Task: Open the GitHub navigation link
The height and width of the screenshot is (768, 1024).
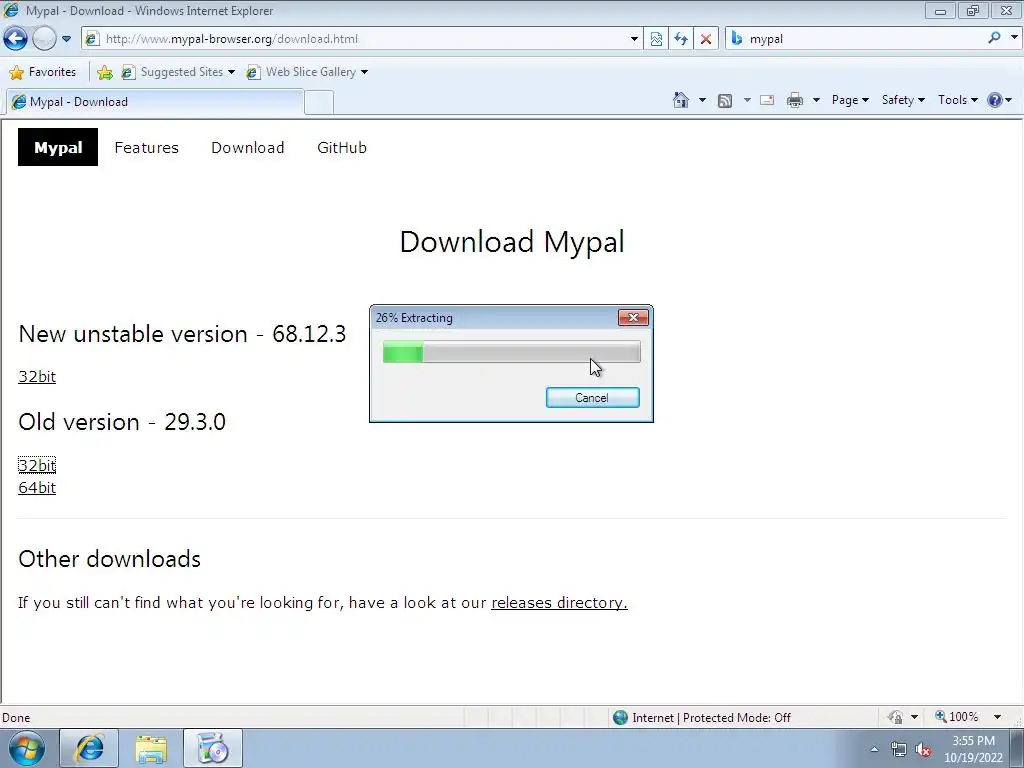Action: tap(342, 148)
